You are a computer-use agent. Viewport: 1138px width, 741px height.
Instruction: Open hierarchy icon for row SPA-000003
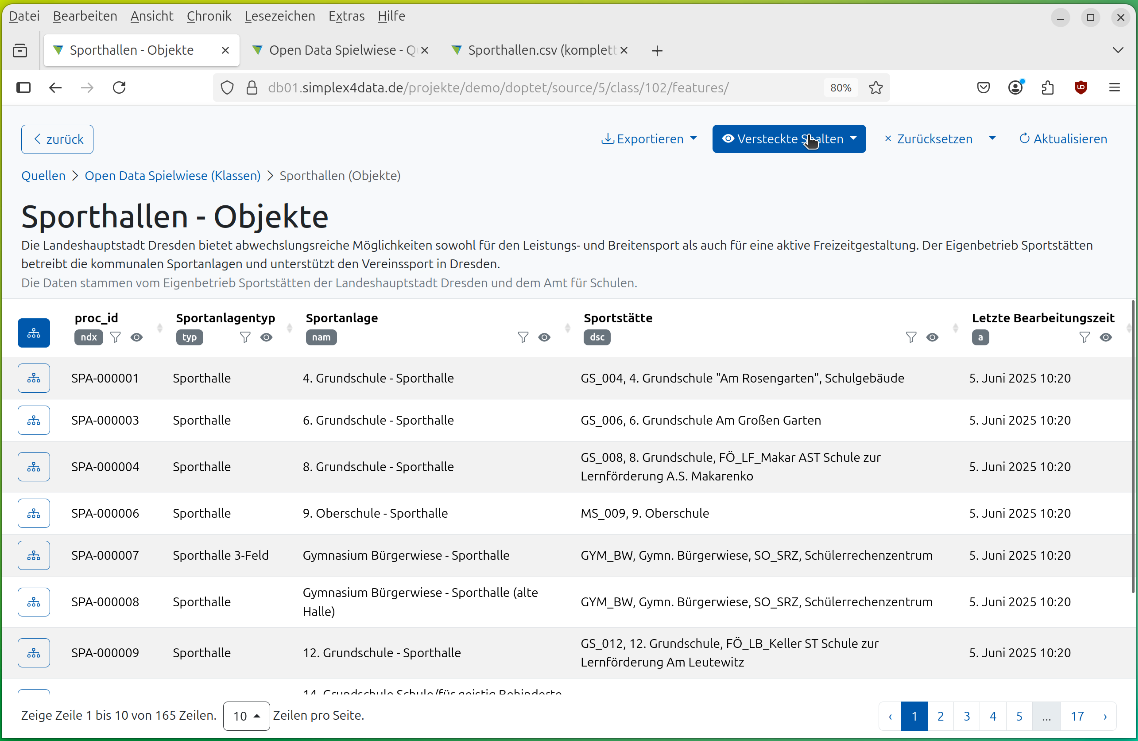click(33, 420)
